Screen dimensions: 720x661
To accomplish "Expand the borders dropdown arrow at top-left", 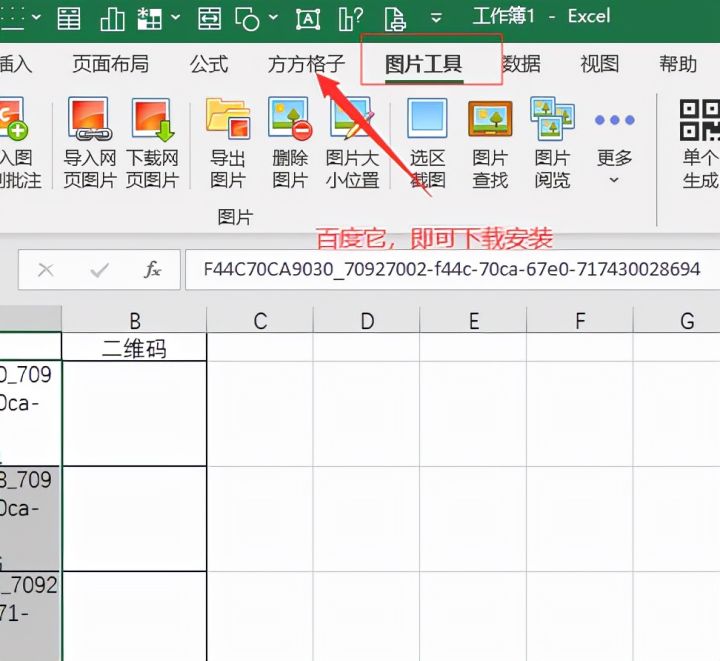I will click(x=36, y=18).
